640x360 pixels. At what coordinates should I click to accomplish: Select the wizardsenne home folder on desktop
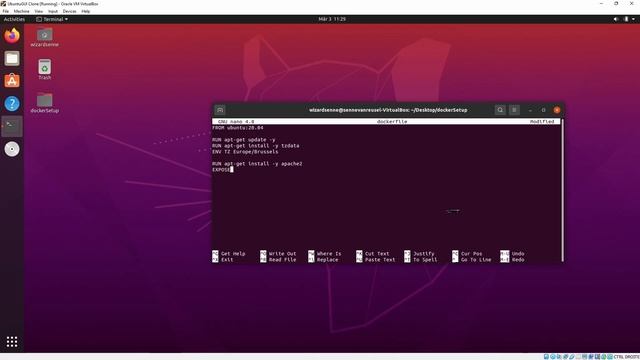44,37
